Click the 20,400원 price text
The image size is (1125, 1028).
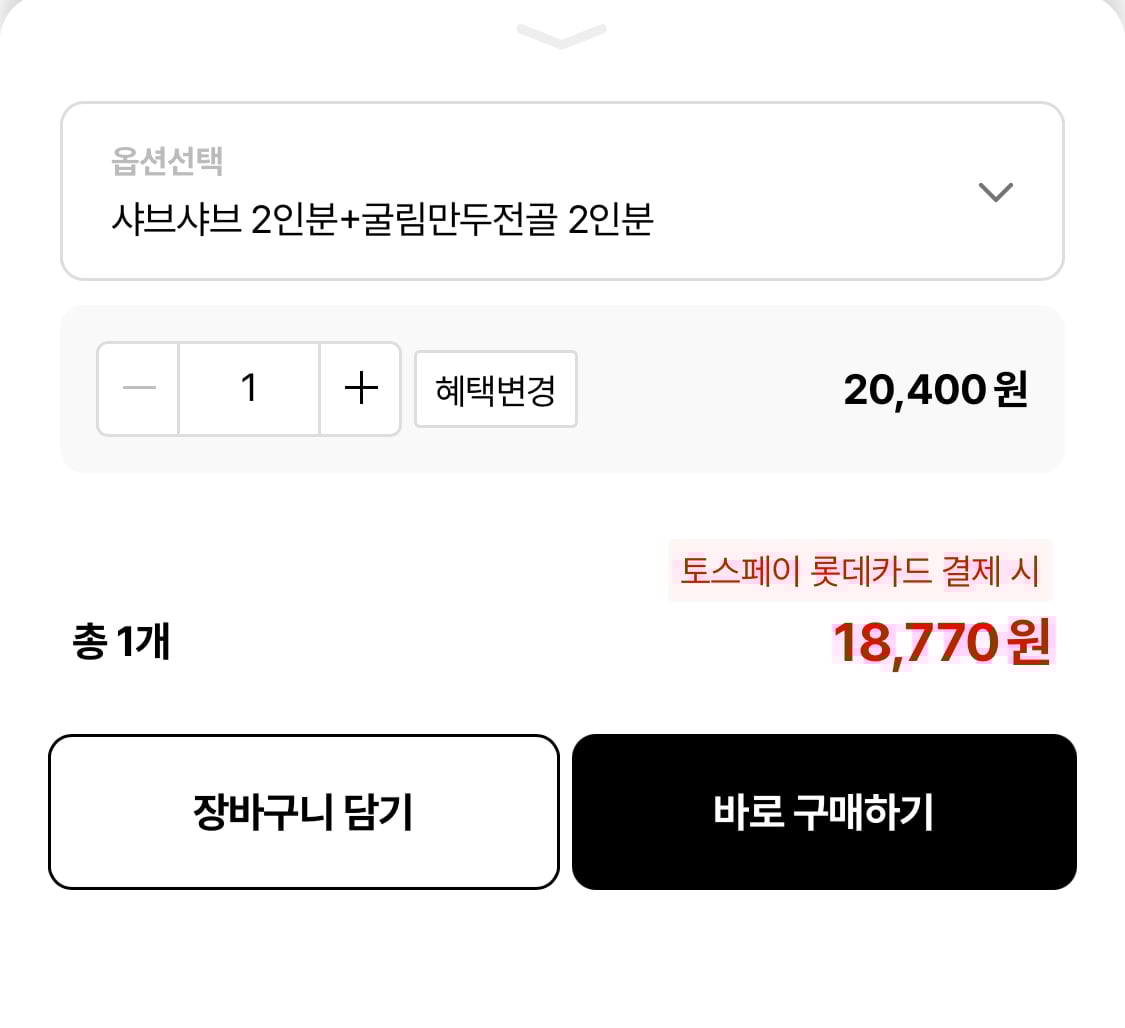coord(934,390)
